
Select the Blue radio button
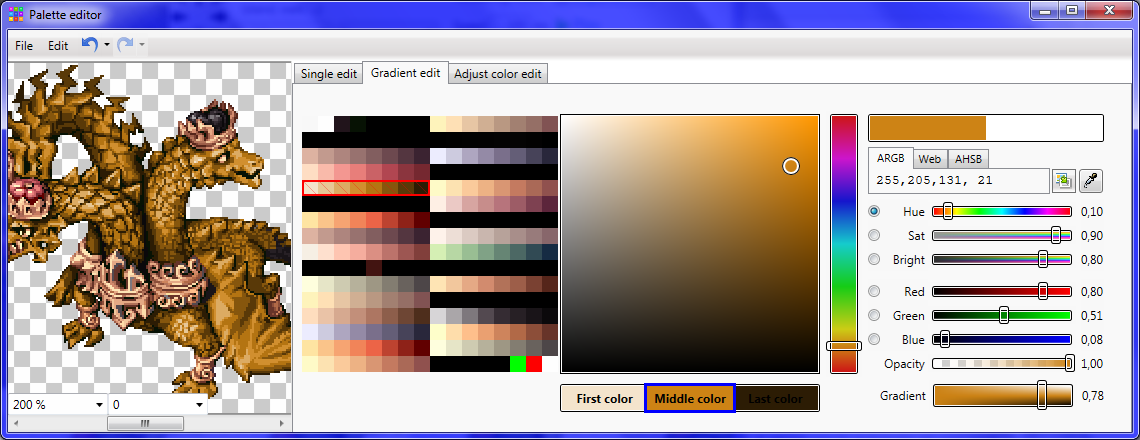[x=874, y=340]
